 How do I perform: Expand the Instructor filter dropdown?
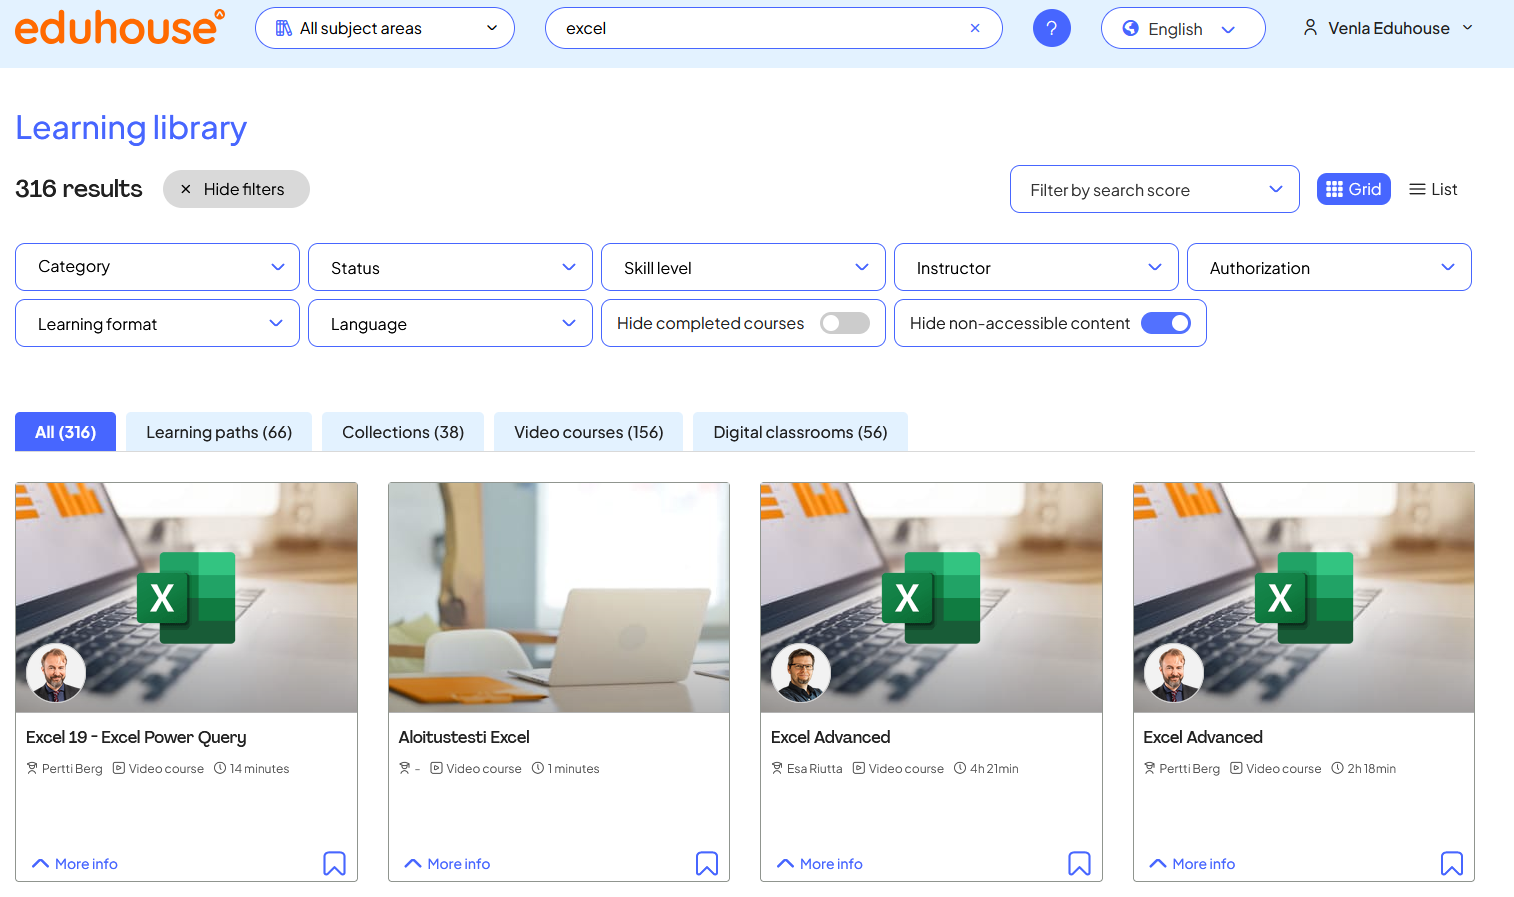[x=1036, y=267]
